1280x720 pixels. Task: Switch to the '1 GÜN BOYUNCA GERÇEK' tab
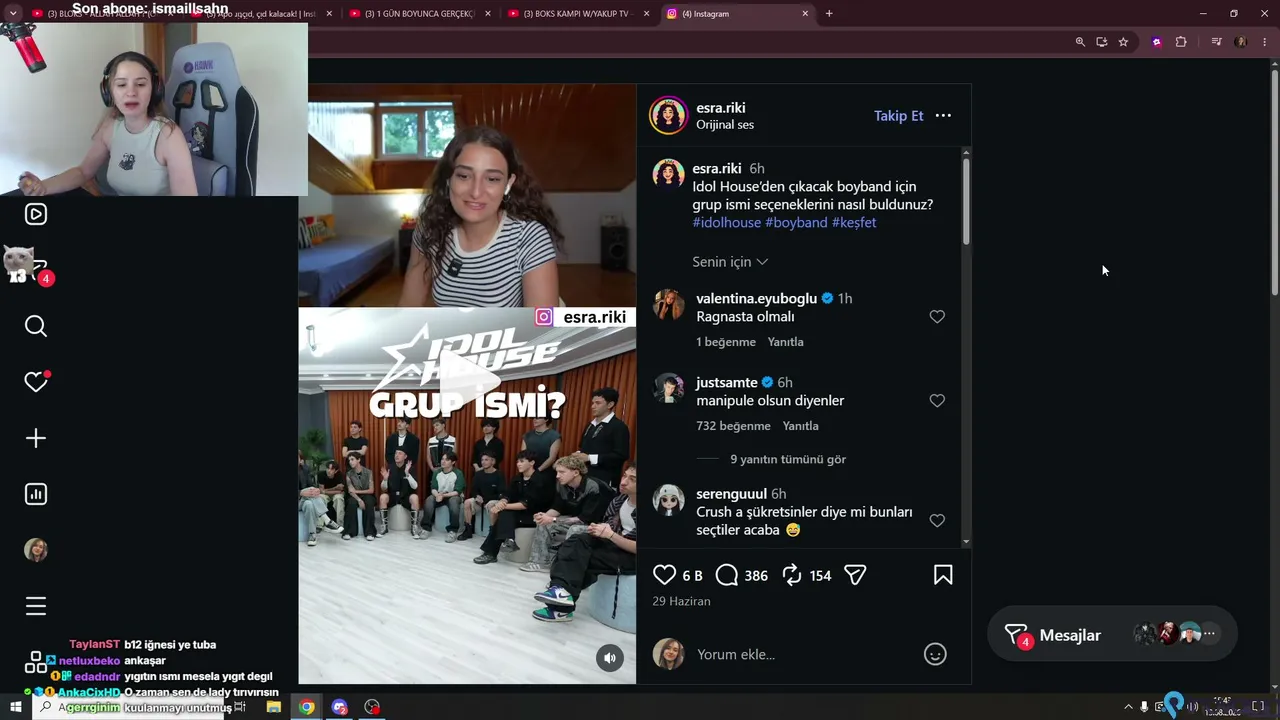(421, 14)
